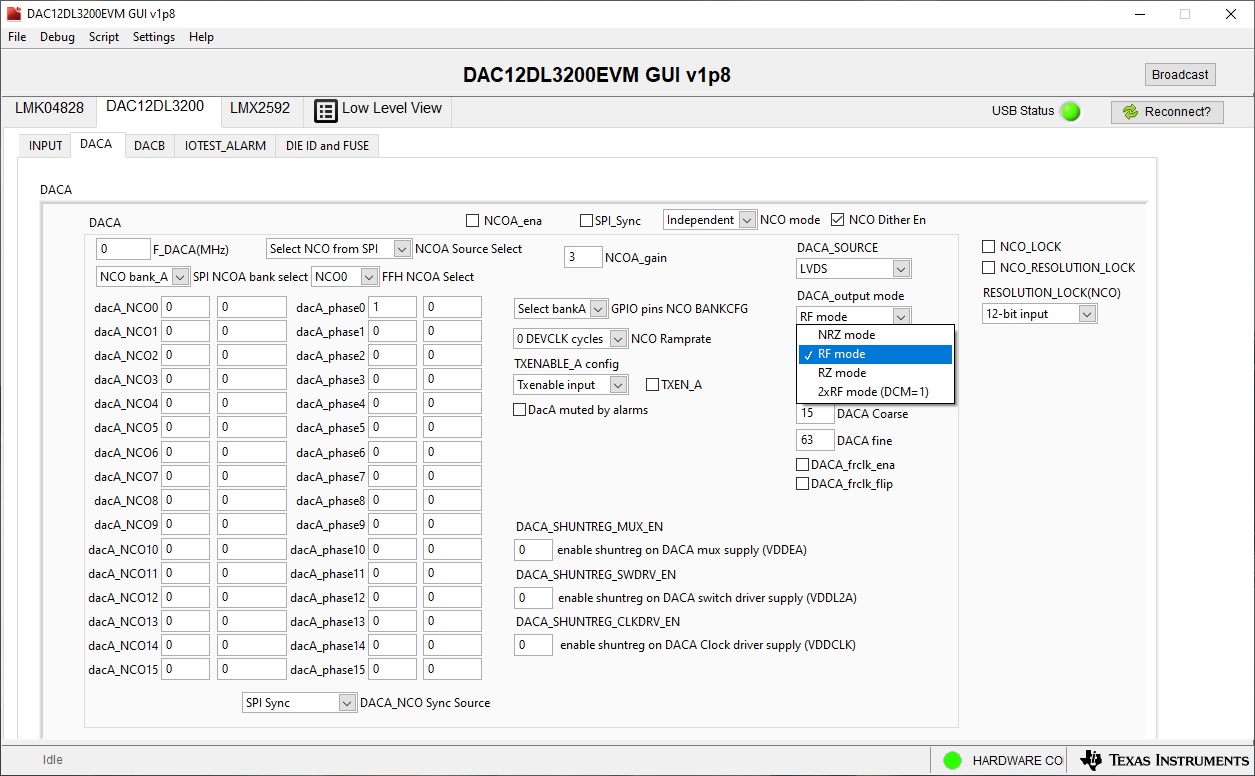Click the NCOA_gain input field
This screenshot has height=776, width=1255.
click(x=582, y=256)
